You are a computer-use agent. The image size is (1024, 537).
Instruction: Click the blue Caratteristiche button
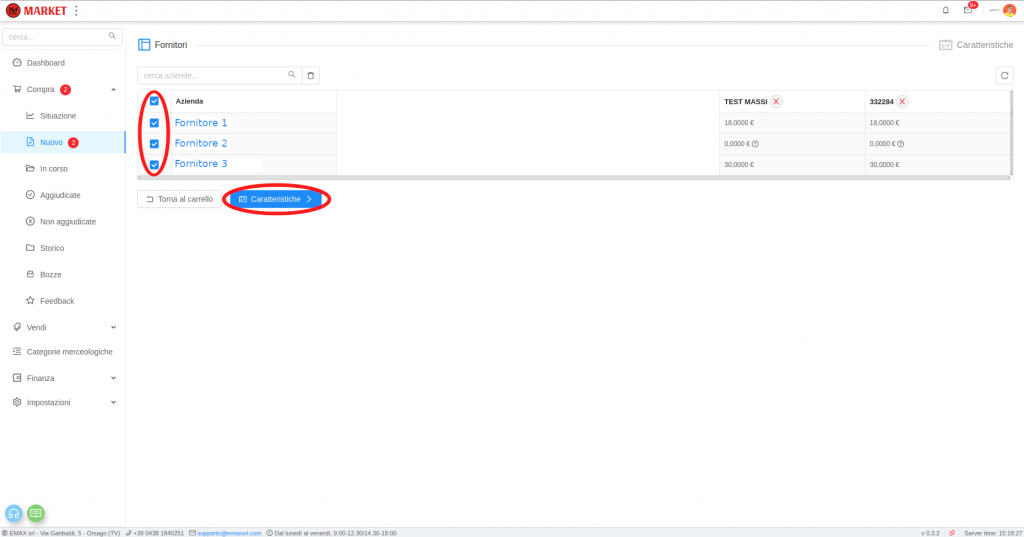(x=276, y=199)
